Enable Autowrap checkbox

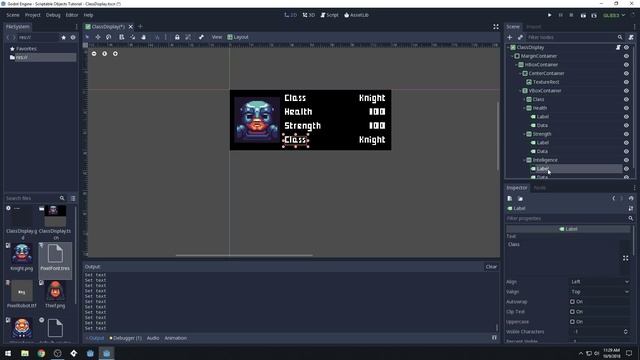coord(572,302)
